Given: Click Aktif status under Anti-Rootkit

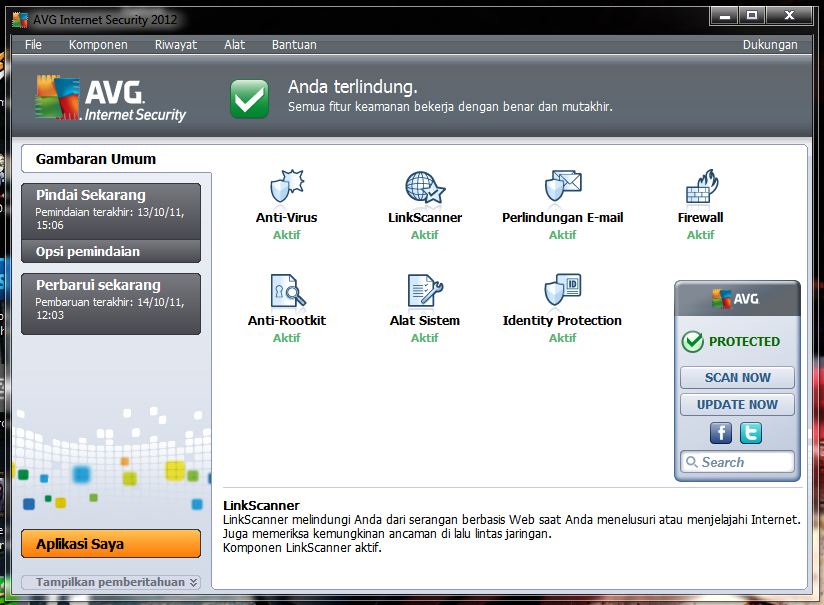Looking at the screenshot, I should click(286, 337).
